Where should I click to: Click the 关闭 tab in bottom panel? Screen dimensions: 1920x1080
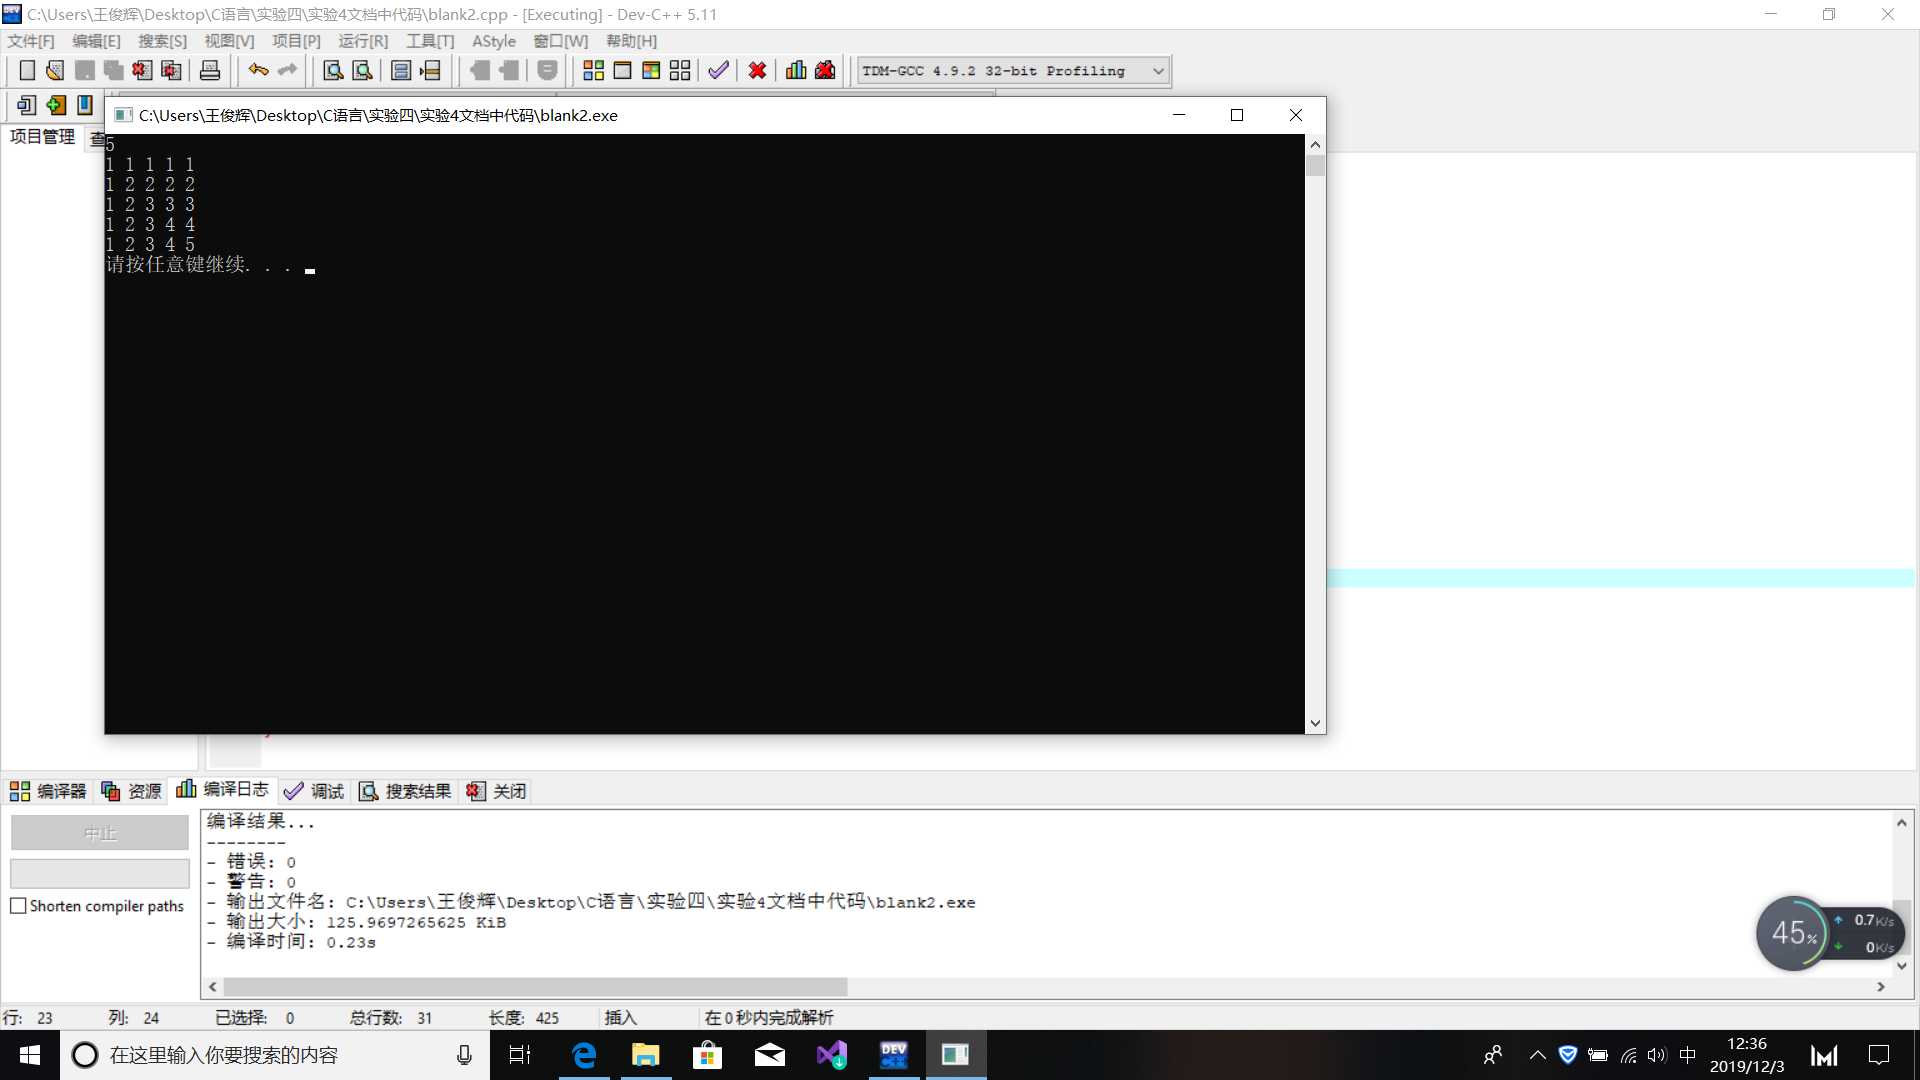(x=496, y=791)
